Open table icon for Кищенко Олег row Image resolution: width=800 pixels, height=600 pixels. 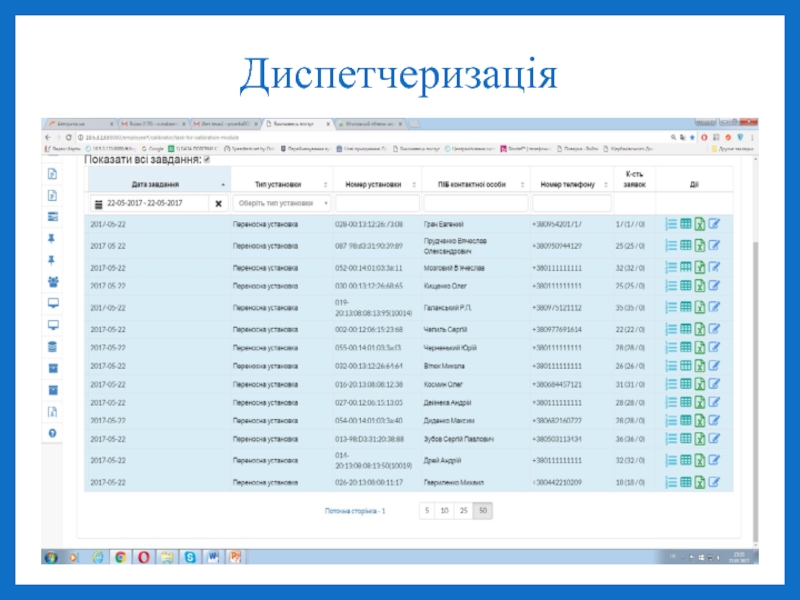point(686,286)
